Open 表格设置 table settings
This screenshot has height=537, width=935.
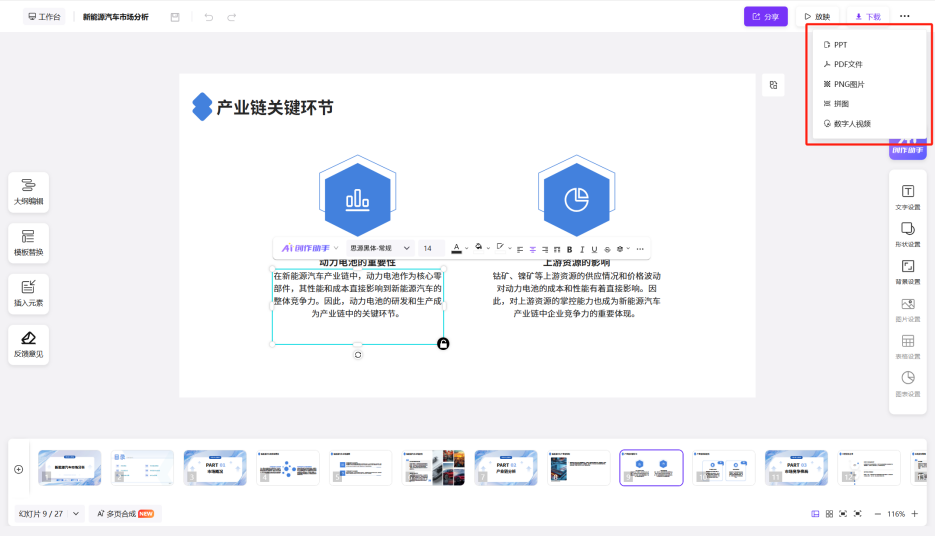click(x=908, y=346)
